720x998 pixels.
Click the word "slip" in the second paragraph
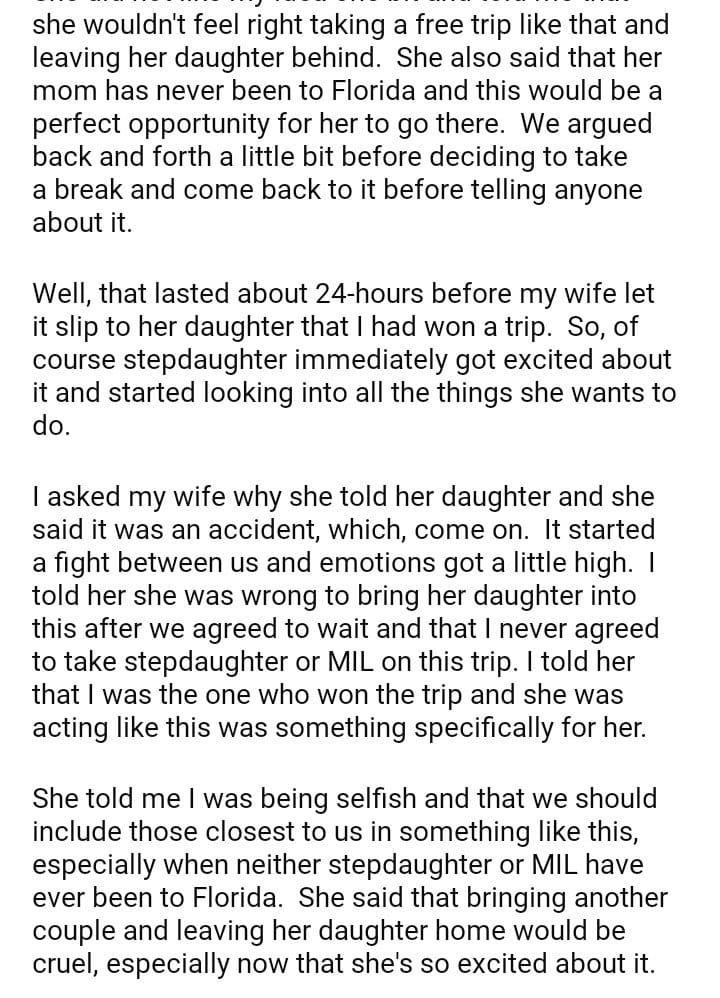[x=83, y=327]
